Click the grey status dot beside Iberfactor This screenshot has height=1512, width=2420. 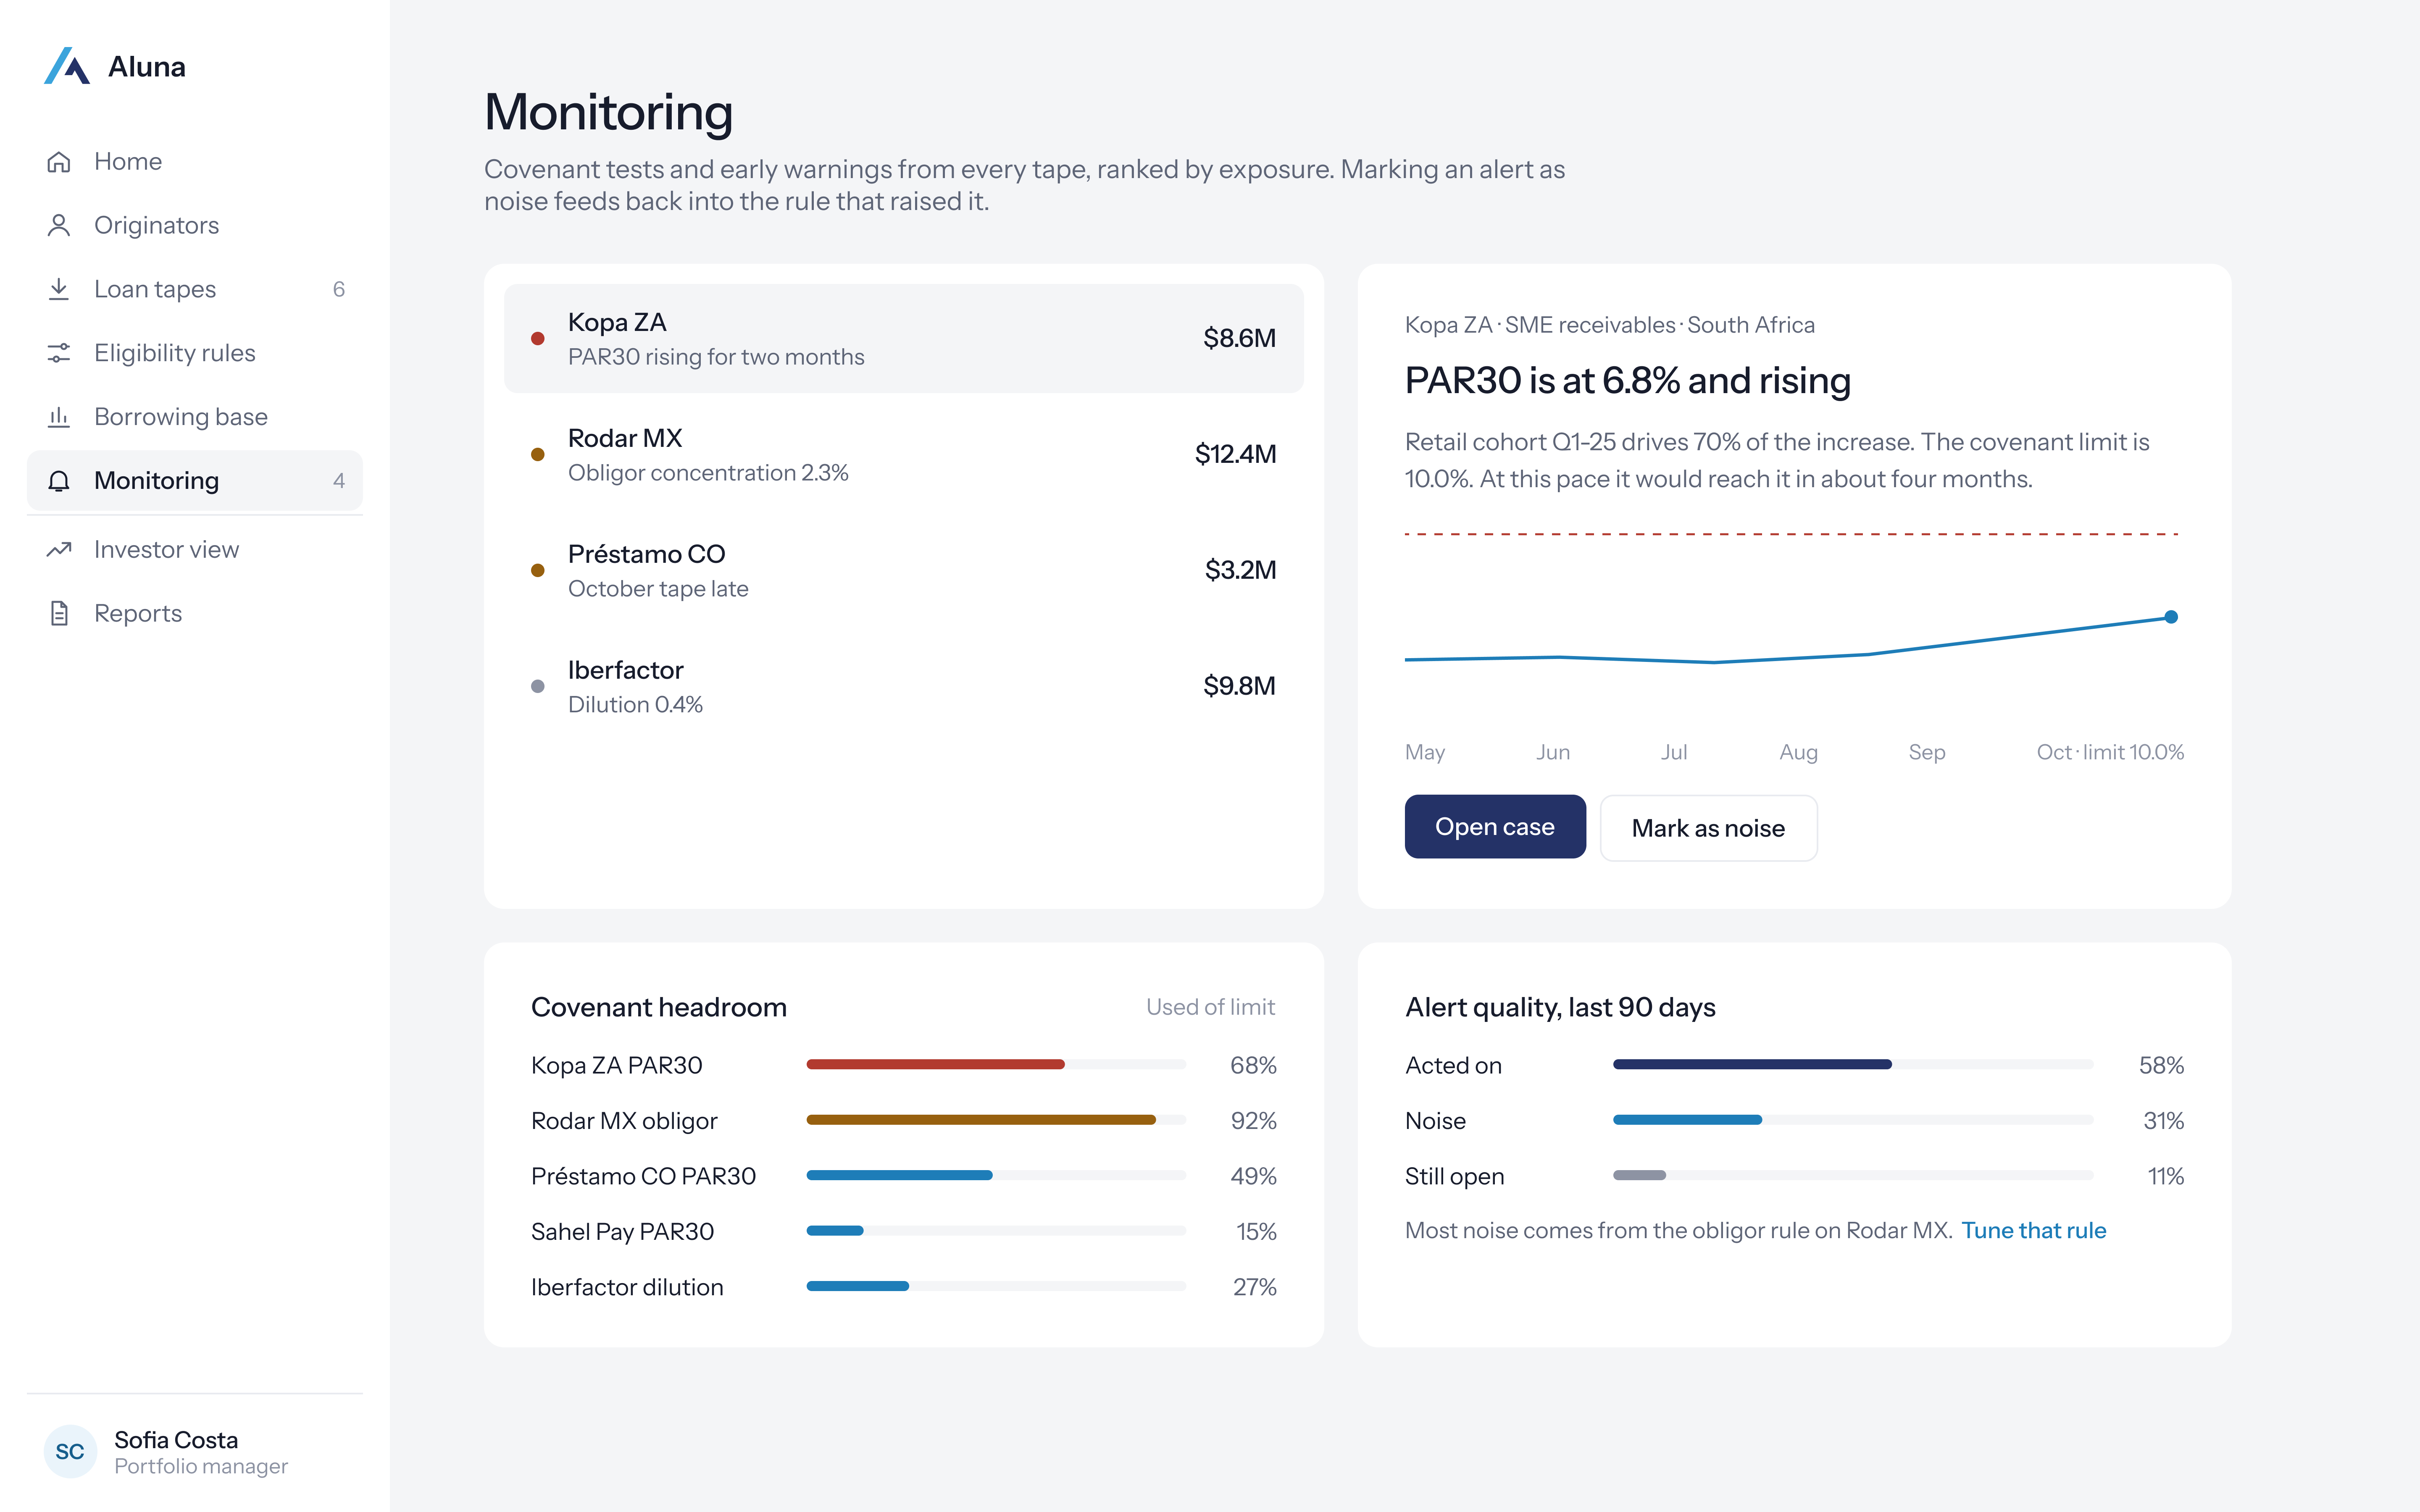point(538,686)
